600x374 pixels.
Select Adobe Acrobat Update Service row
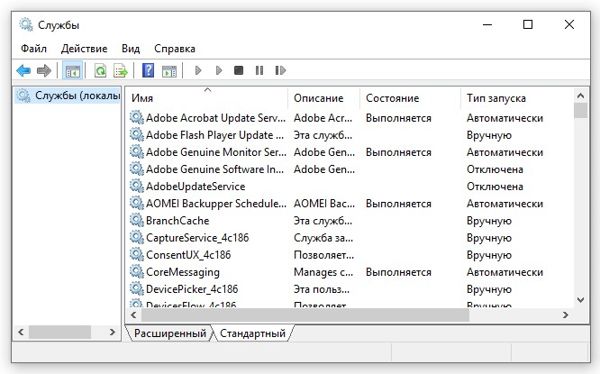(351, 118)
